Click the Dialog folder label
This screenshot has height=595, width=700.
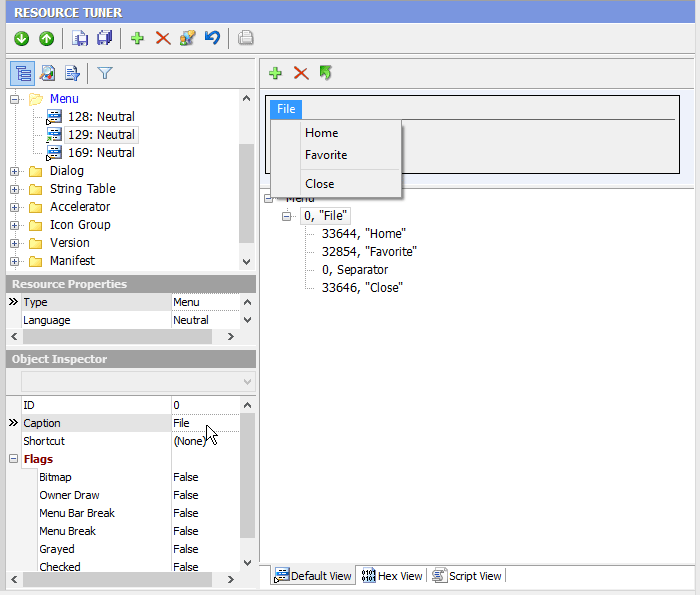click(67, 171)
